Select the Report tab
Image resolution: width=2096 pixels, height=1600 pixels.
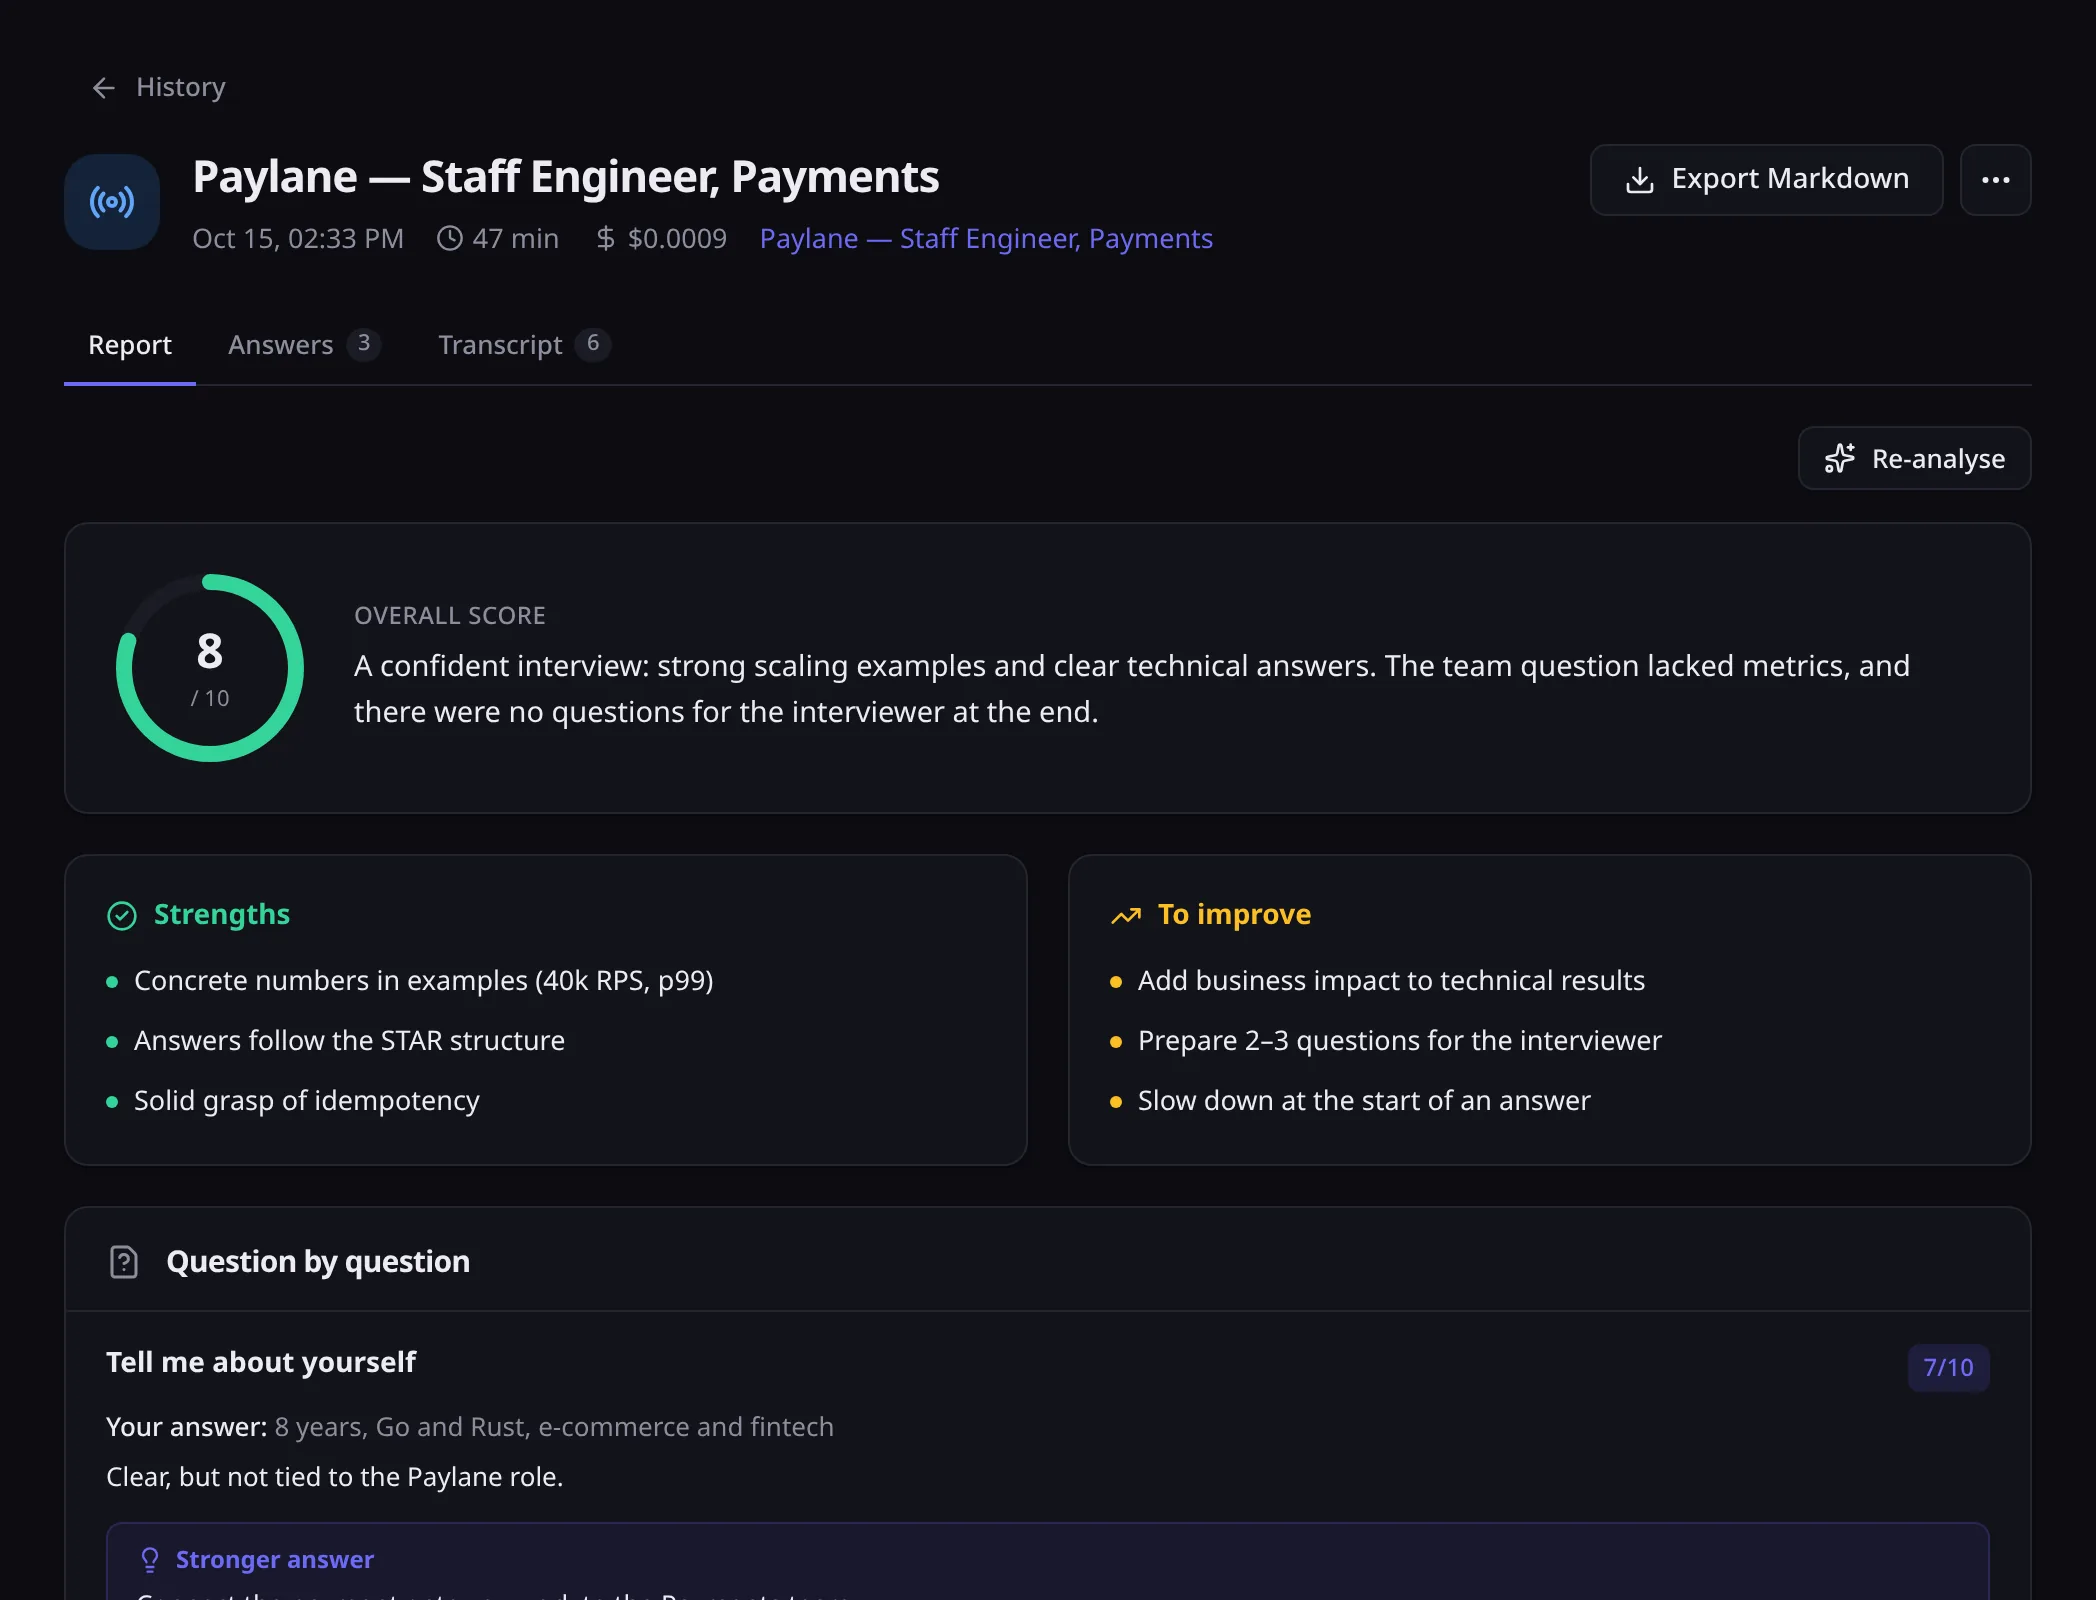pos(130,345)
